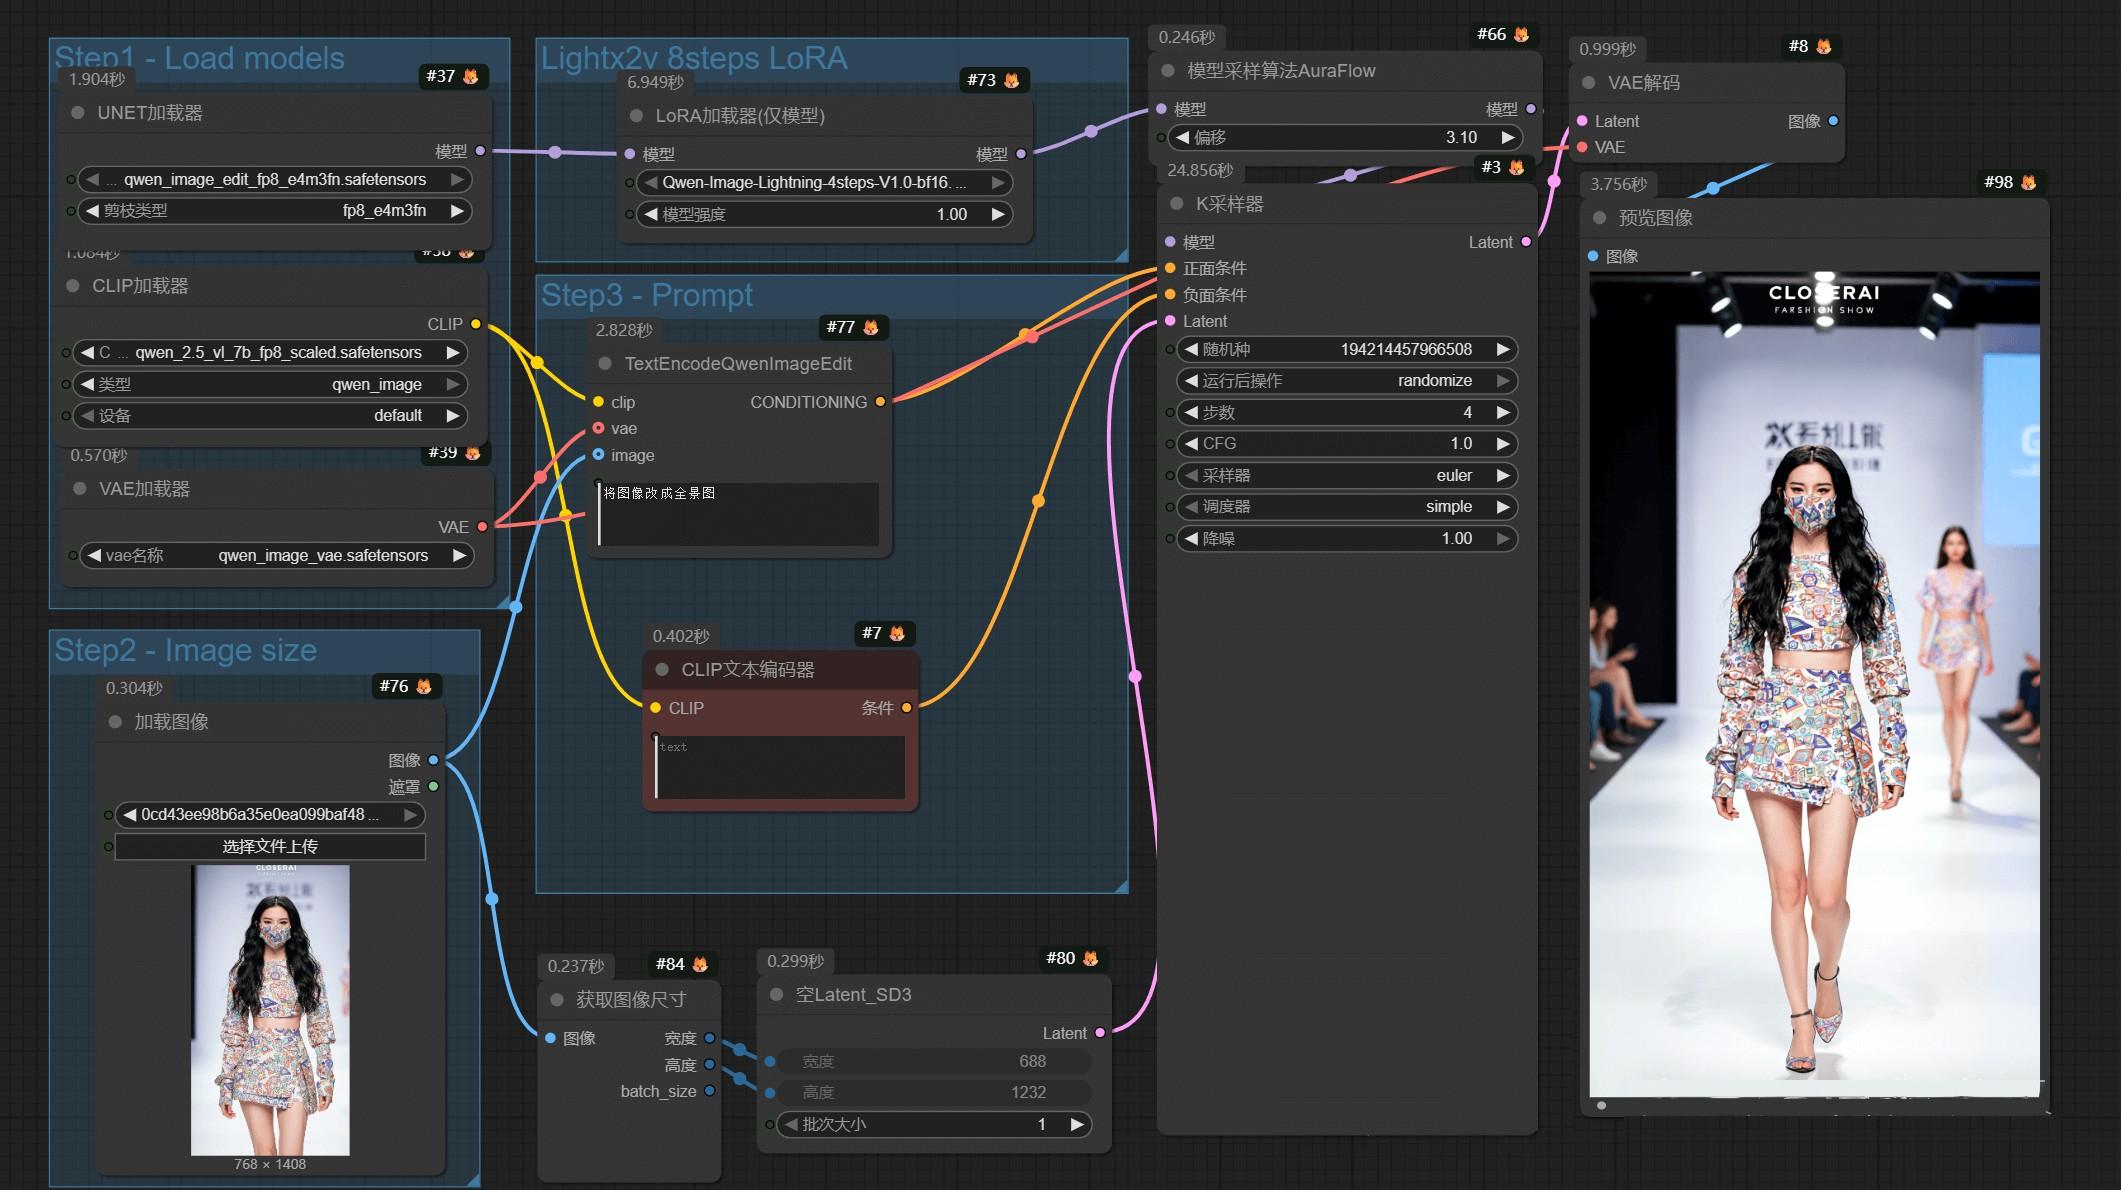Image resolution: width=2121 pixels, height=1190 pixels.
Task: Click the fox icon beside #77 badge
Action: pos(871,327)
